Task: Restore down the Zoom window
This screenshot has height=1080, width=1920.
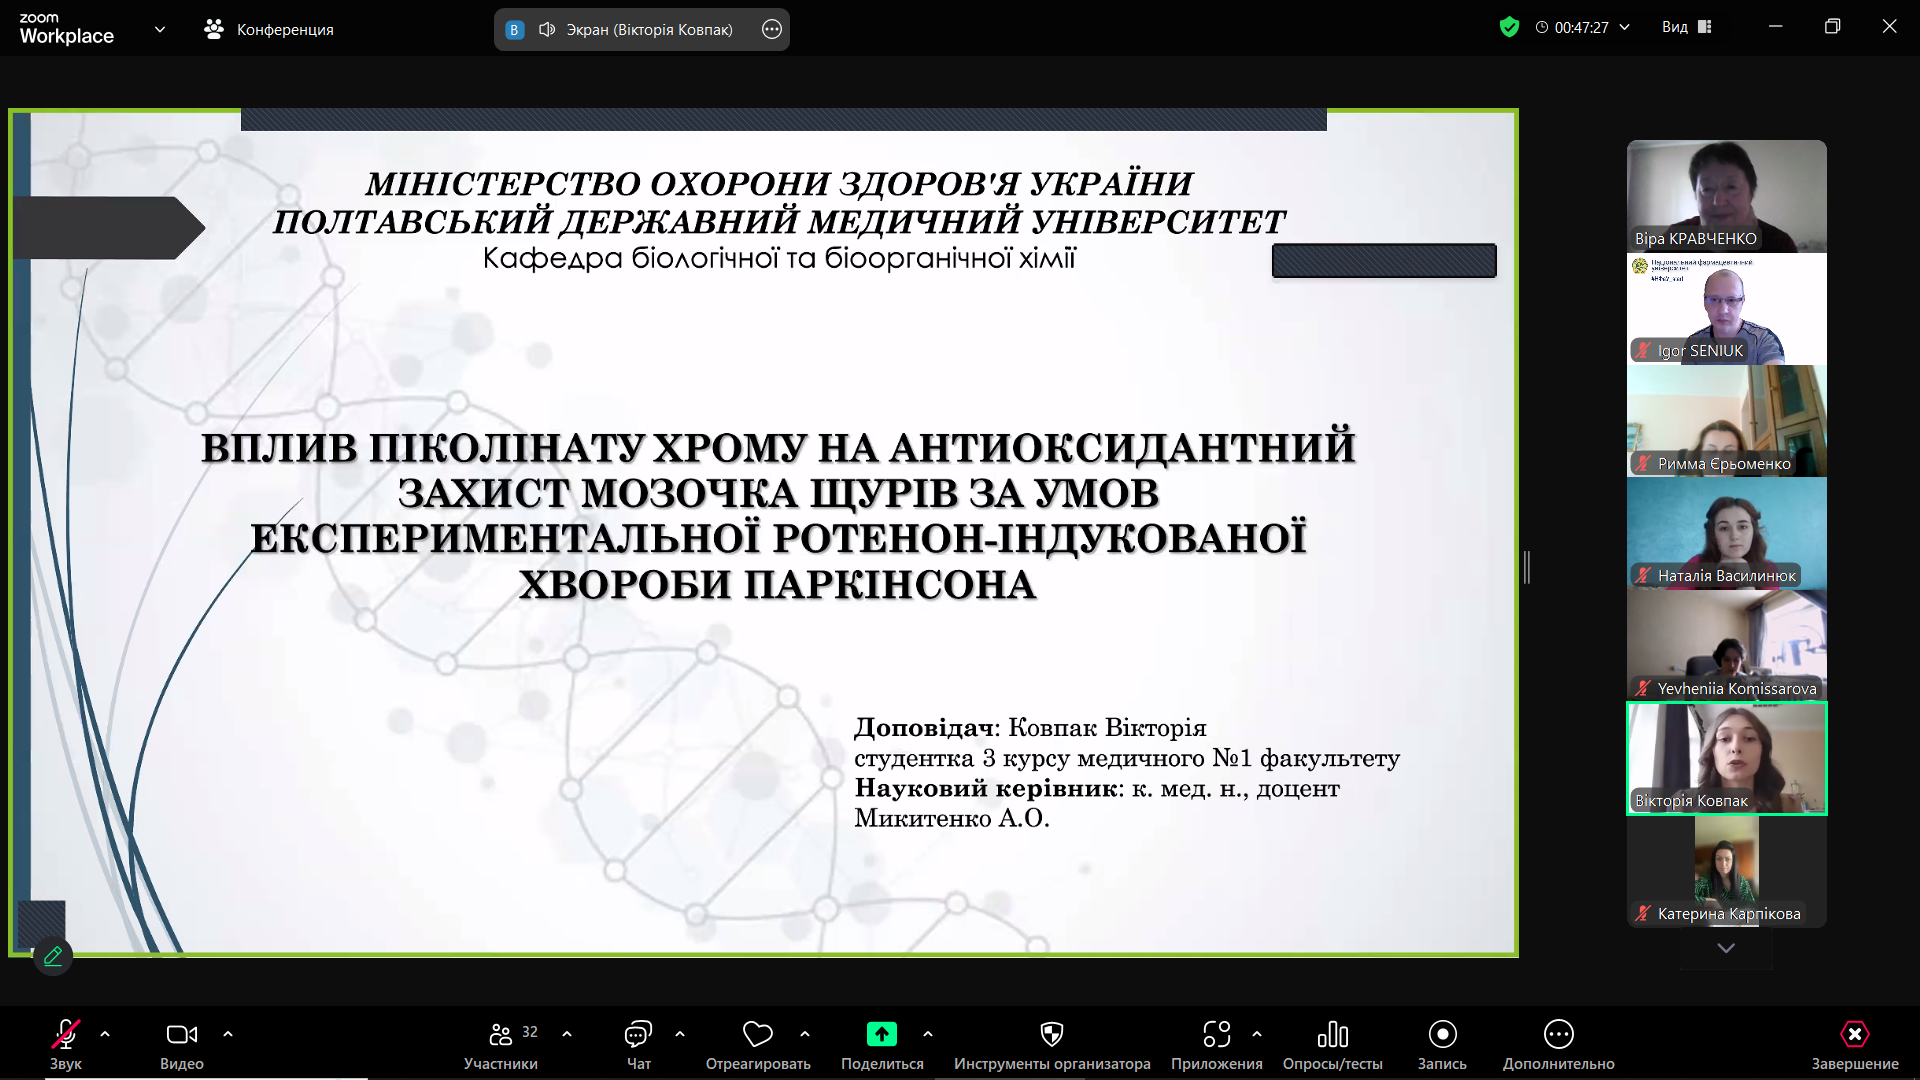Action: point(1832,27)
